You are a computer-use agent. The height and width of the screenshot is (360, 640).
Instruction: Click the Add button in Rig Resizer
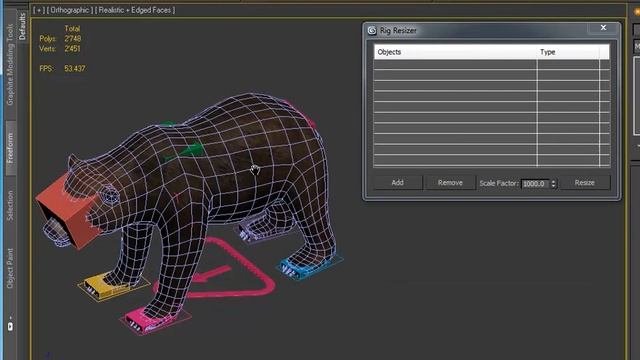click(398, 183)
